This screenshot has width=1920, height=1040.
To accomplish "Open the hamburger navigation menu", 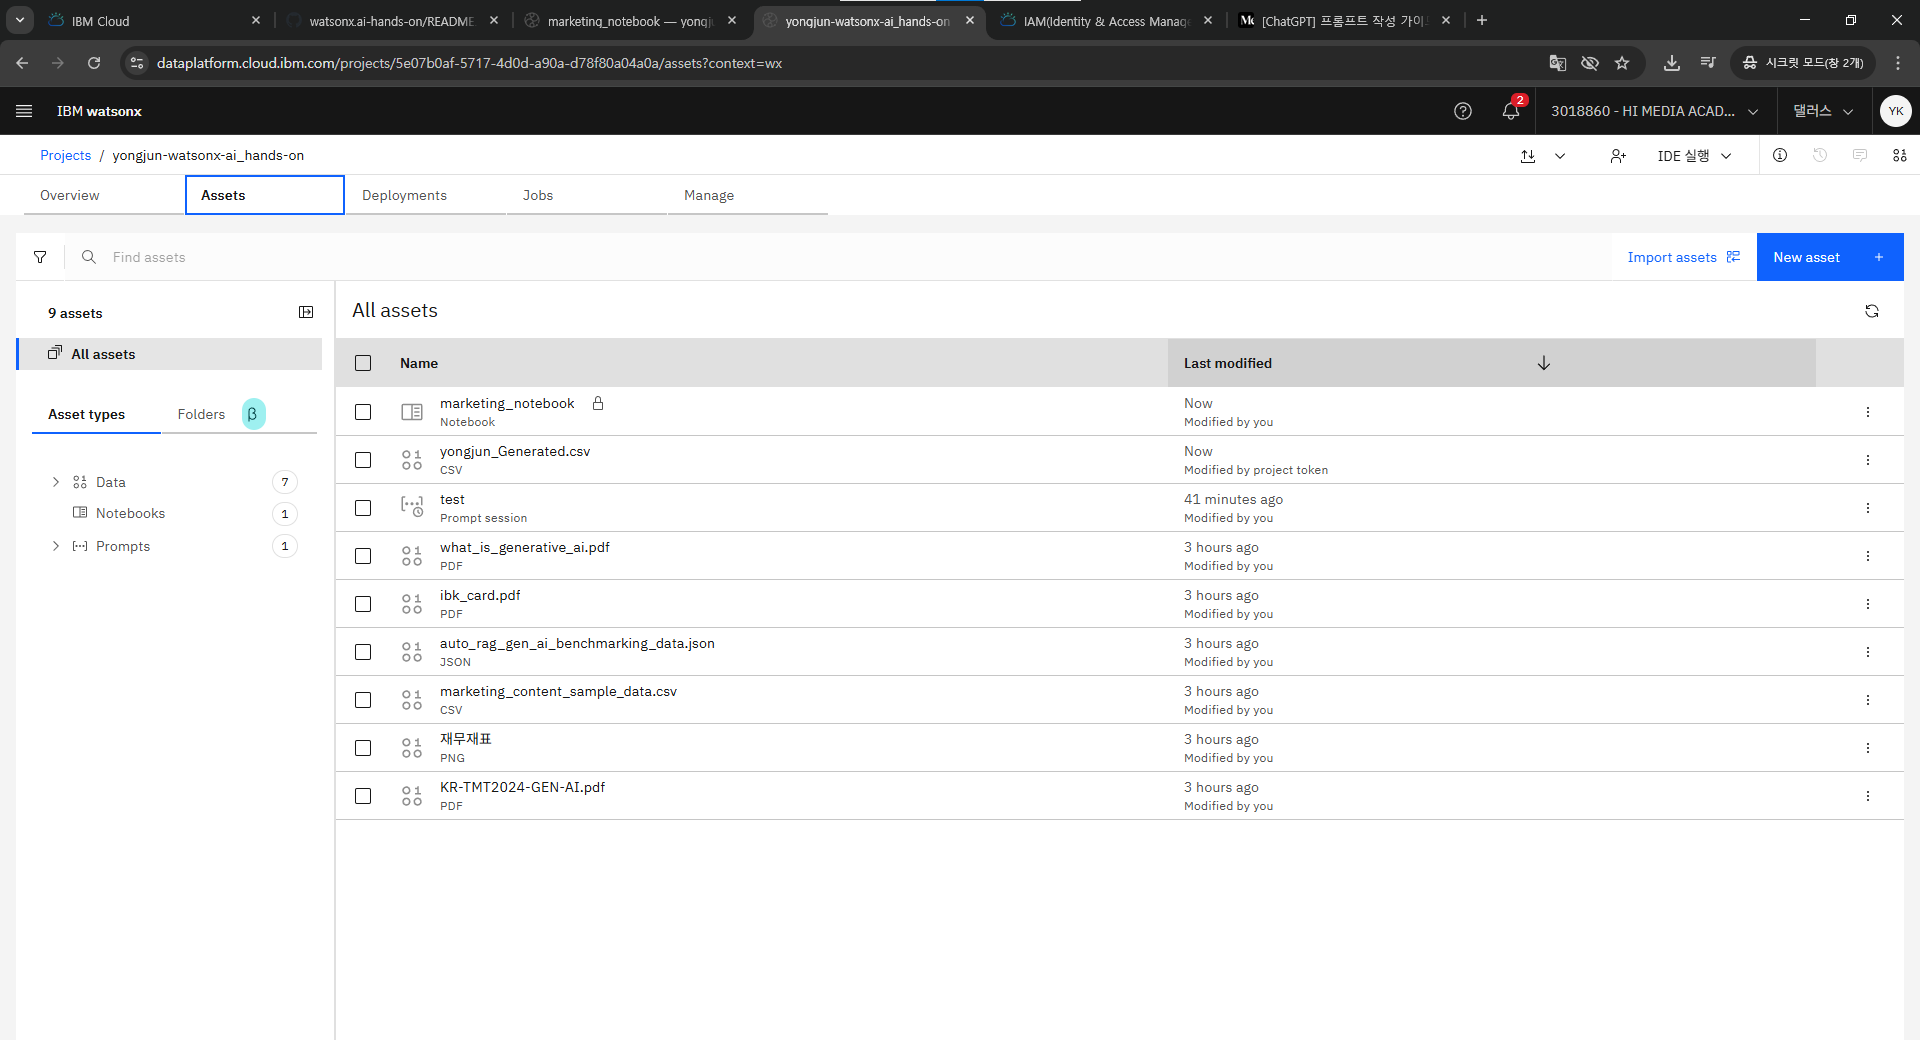I will pyautogui.click(x=24, y=111).
